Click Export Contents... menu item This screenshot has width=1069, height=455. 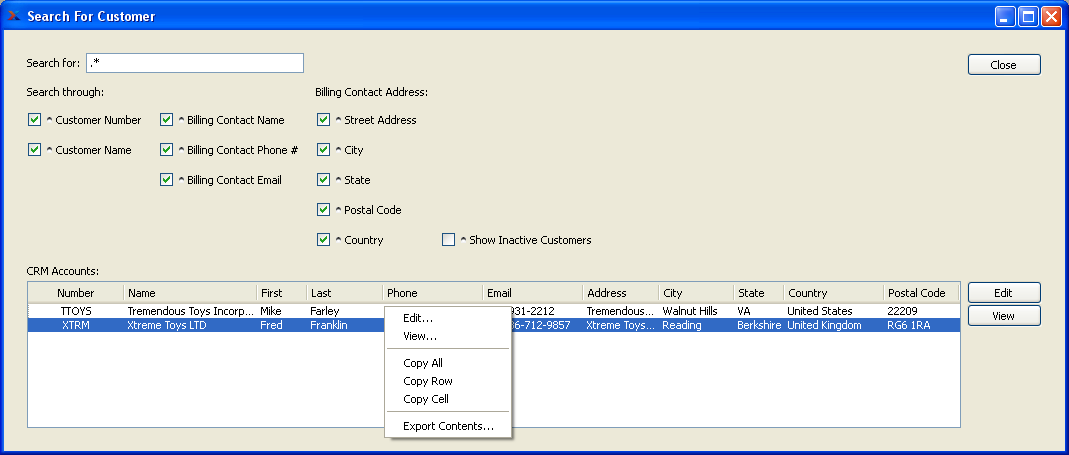(x=448, y=426)
